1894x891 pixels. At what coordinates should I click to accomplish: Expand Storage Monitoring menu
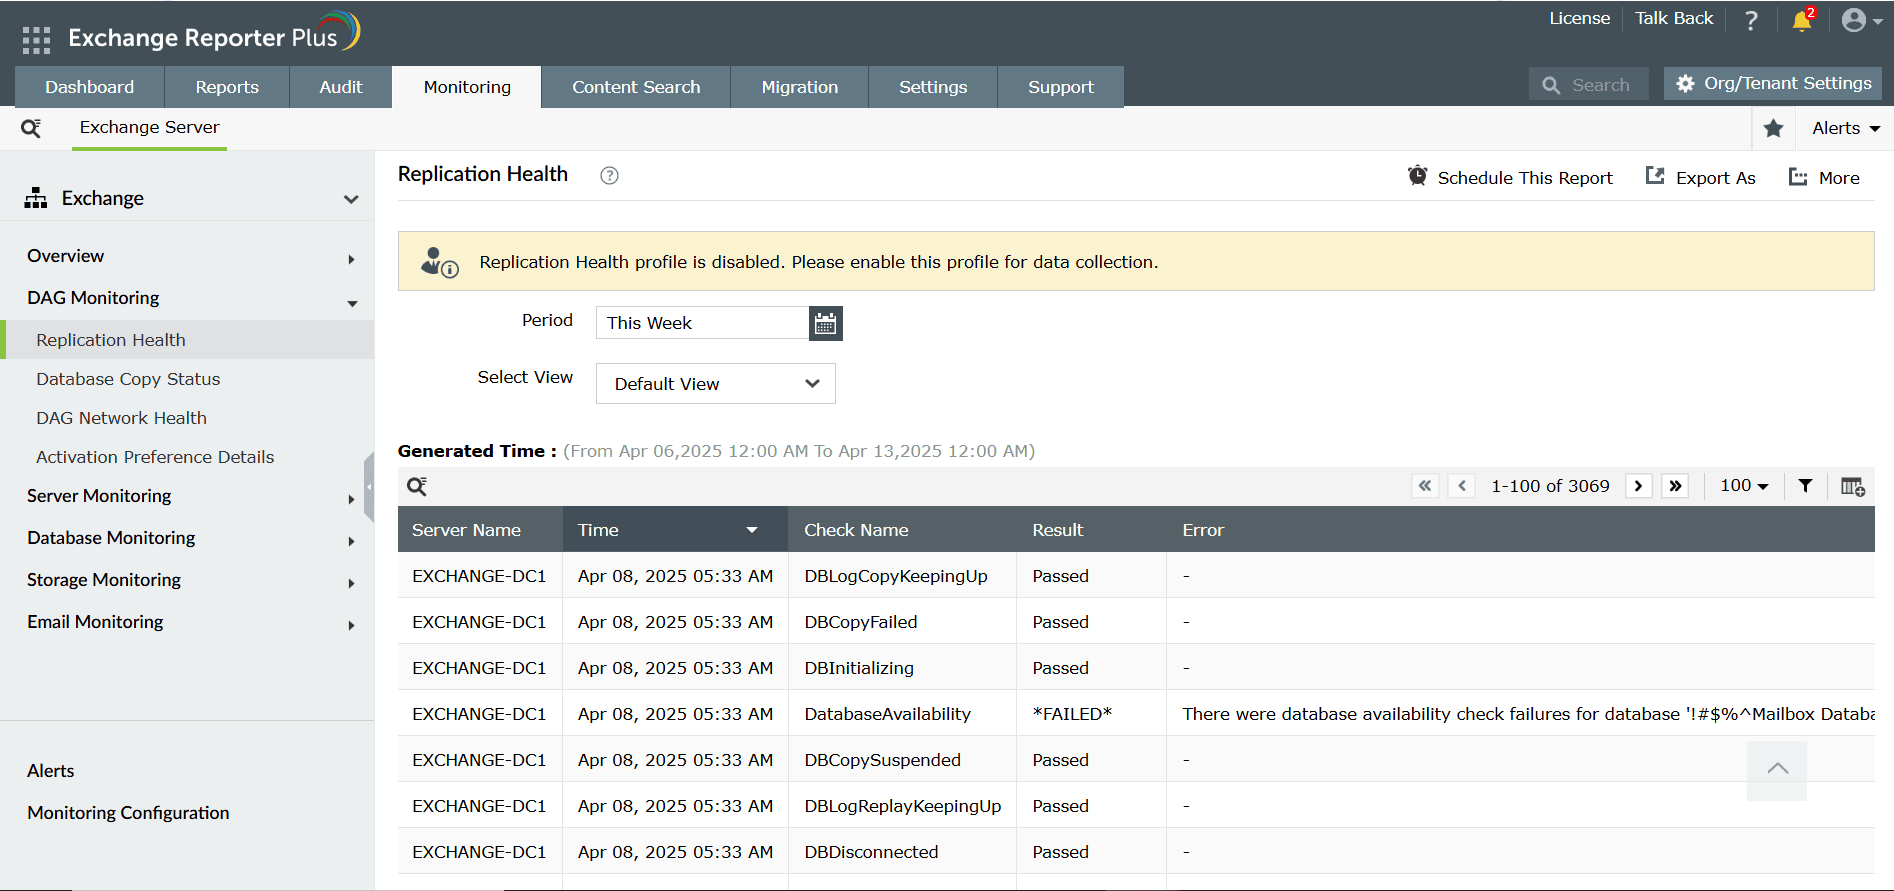351,583
